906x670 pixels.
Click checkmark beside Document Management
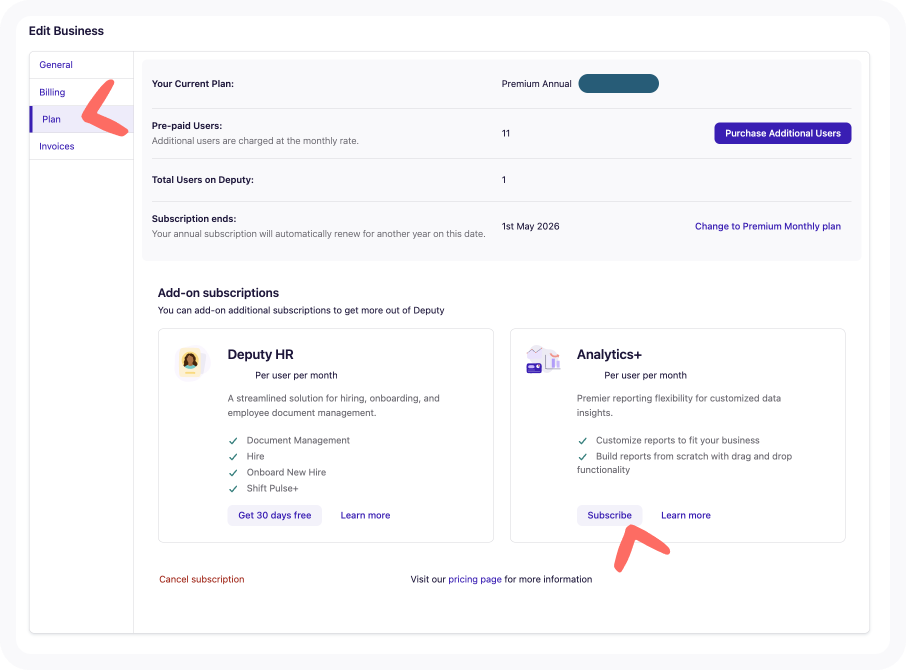pyautogui.click(x=233, y=441)
